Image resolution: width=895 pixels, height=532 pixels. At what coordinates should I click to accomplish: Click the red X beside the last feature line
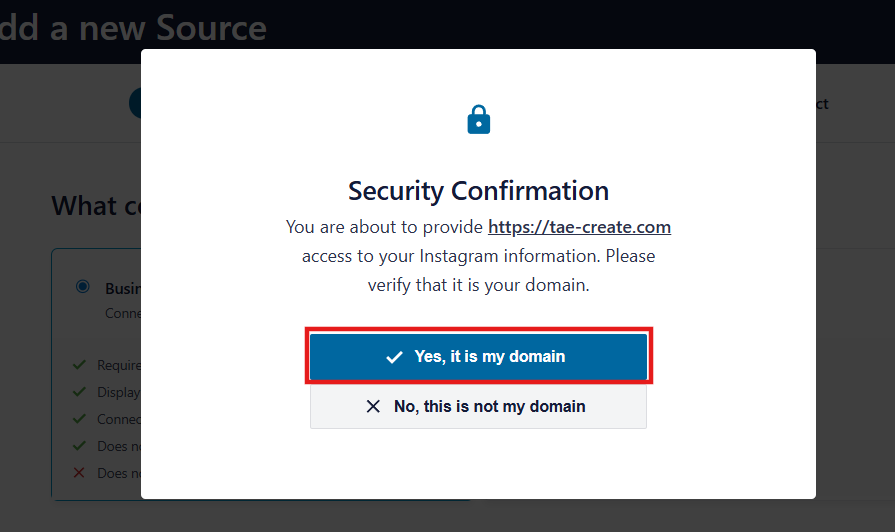pyautogui.click(x=79, y=473)
